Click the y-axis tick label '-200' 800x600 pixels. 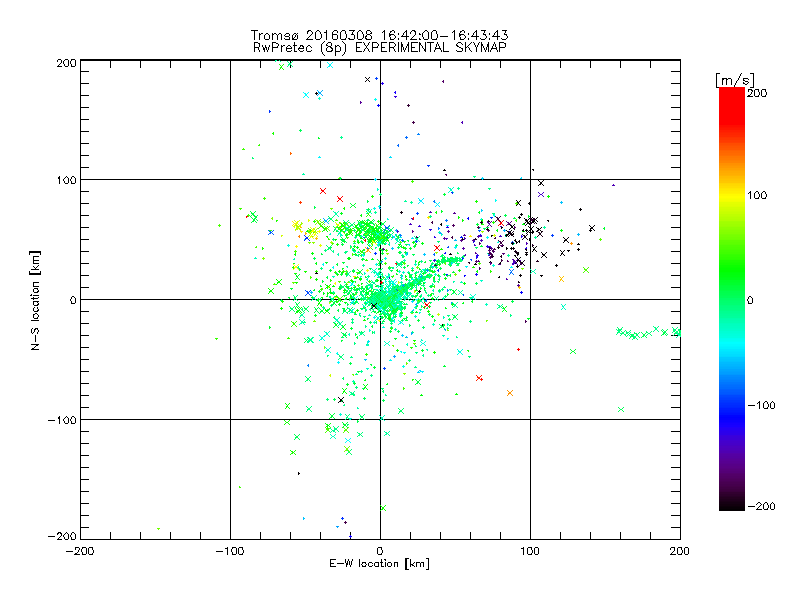(62, 536)
